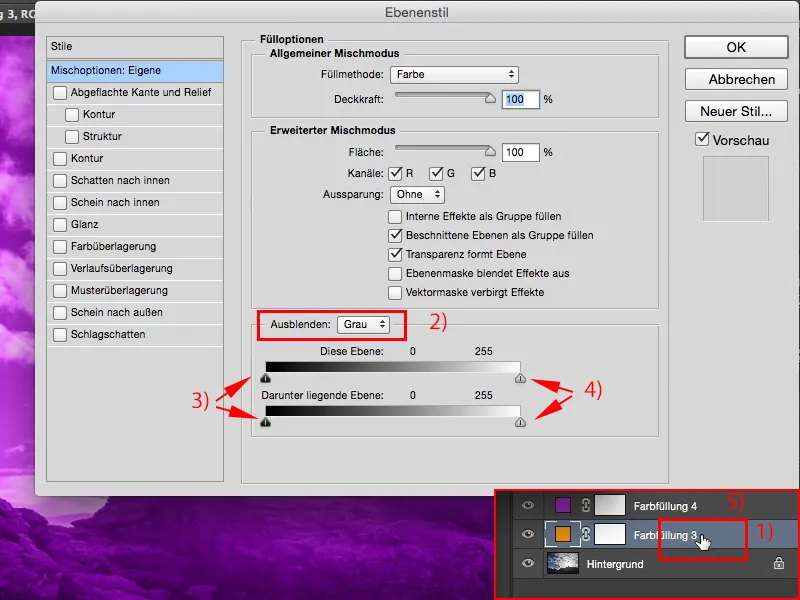Click the Deckkraft slider handle

coord(490,98)
